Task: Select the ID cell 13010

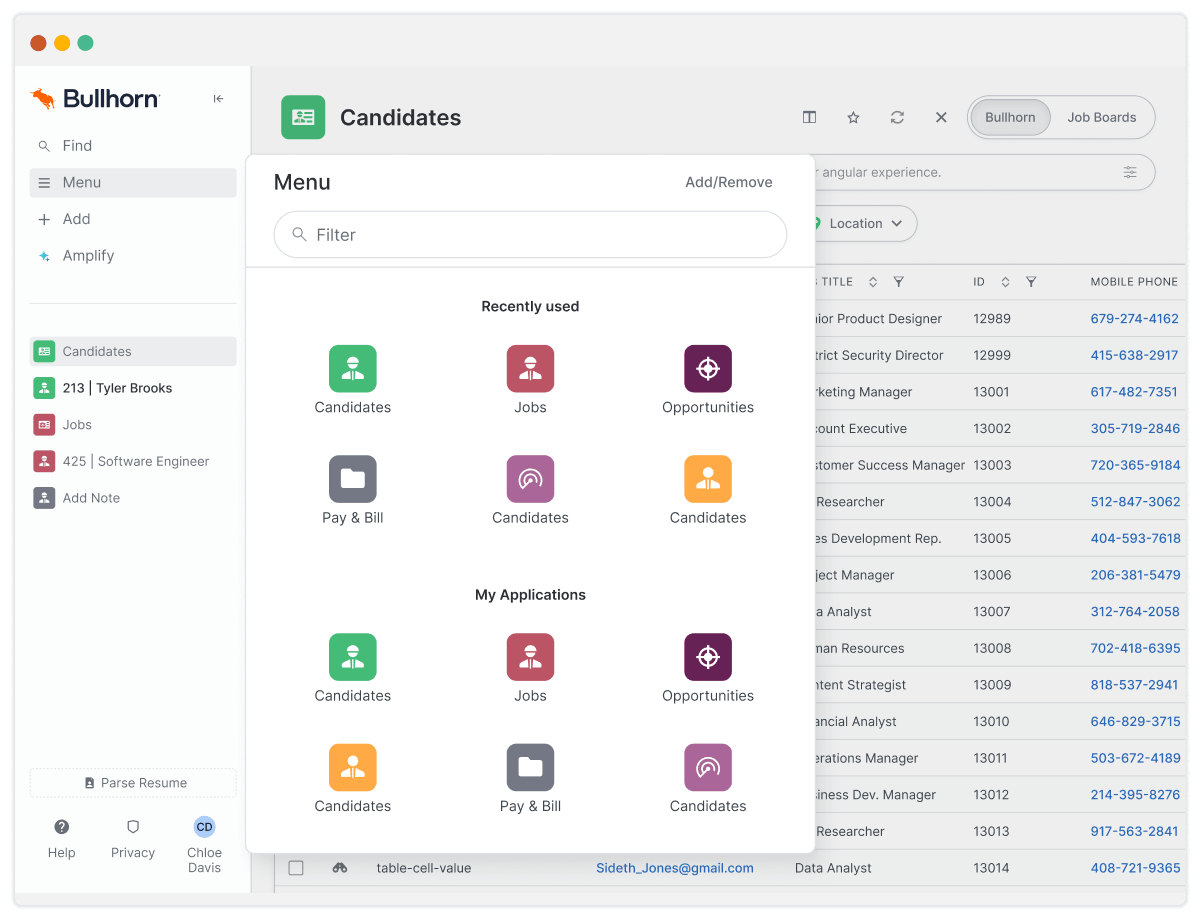Action: pyautogui.click(x=992, y=722)
